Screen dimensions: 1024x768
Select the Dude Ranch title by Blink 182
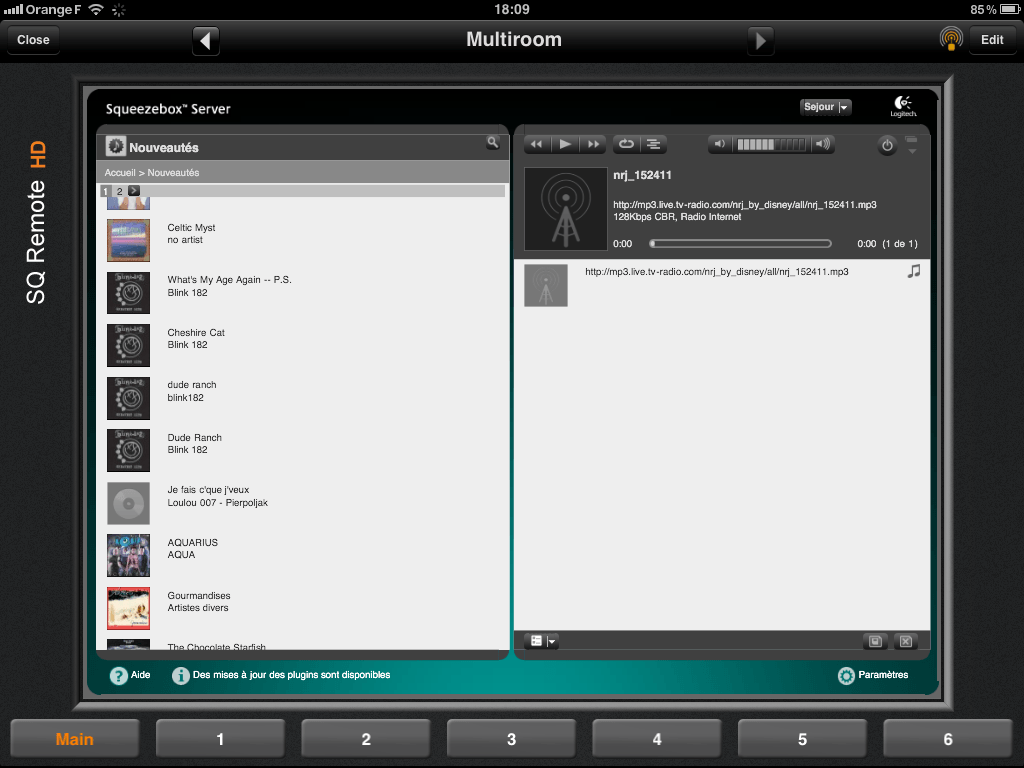click(195, 438)
